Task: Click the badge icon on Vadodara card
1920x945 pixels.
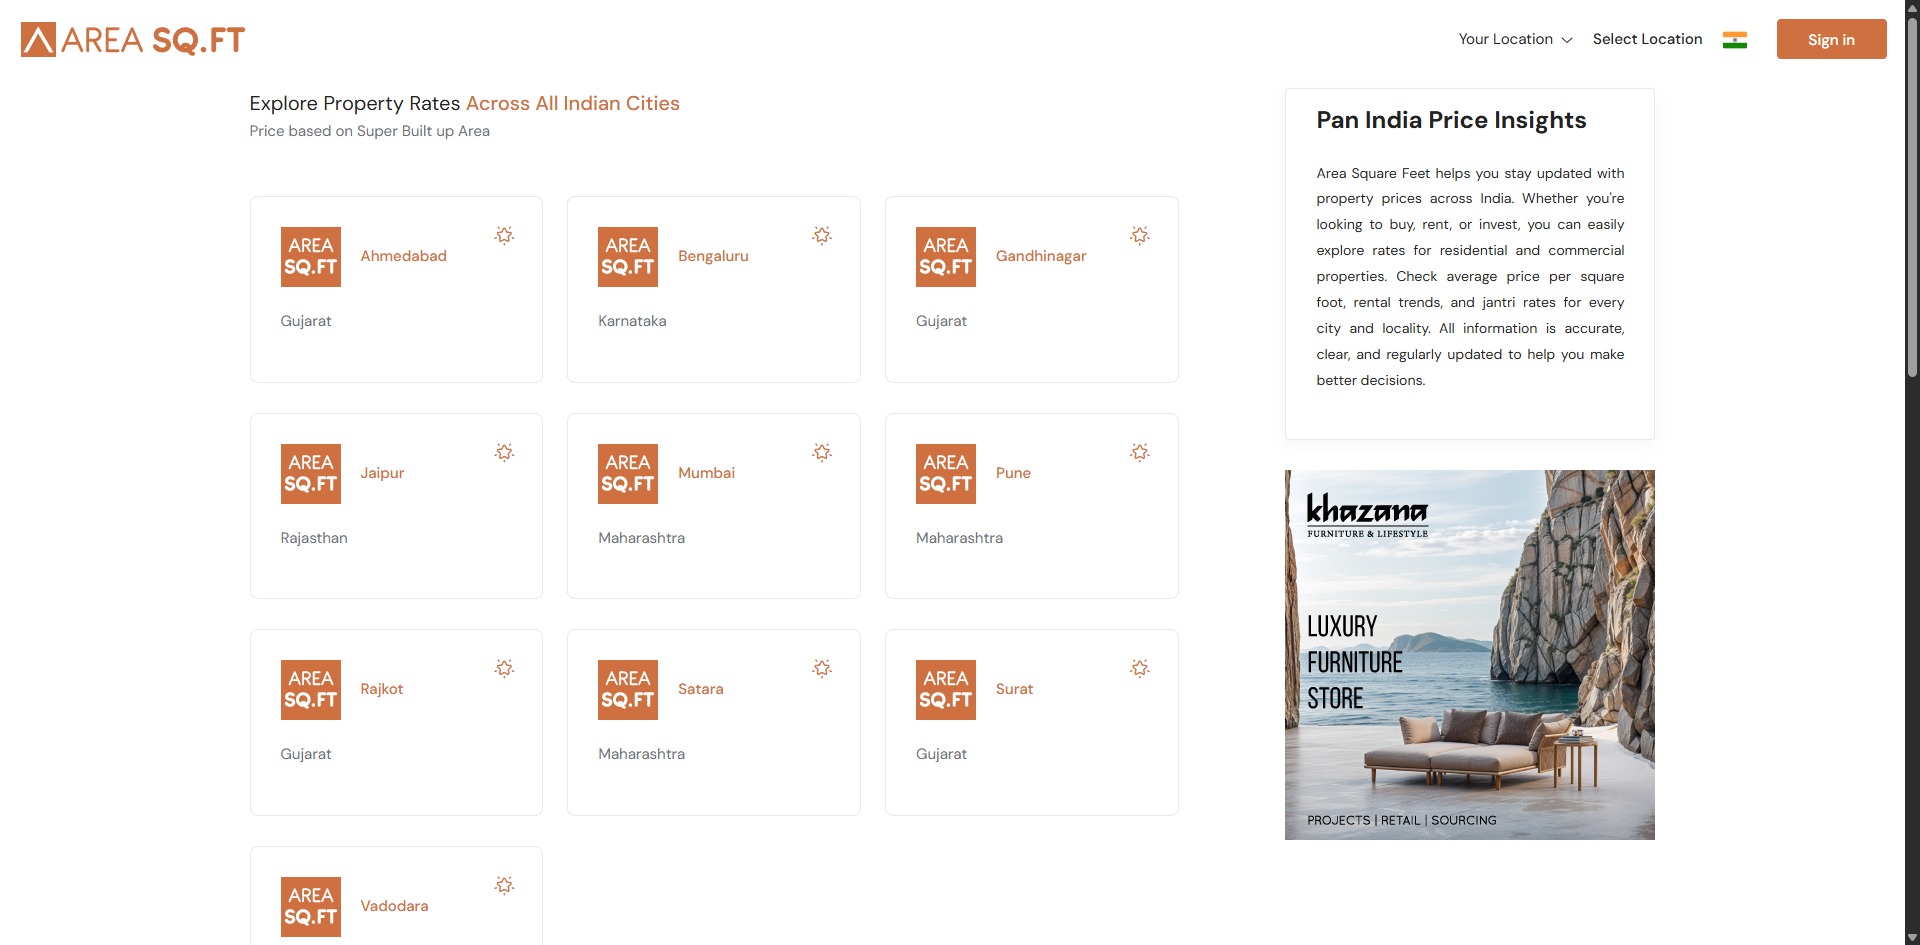Action: click(x=504, y=885)
